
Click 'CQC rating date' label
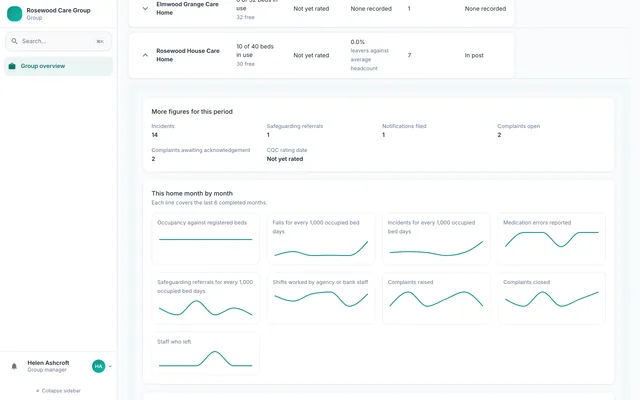tap(287, 150)
